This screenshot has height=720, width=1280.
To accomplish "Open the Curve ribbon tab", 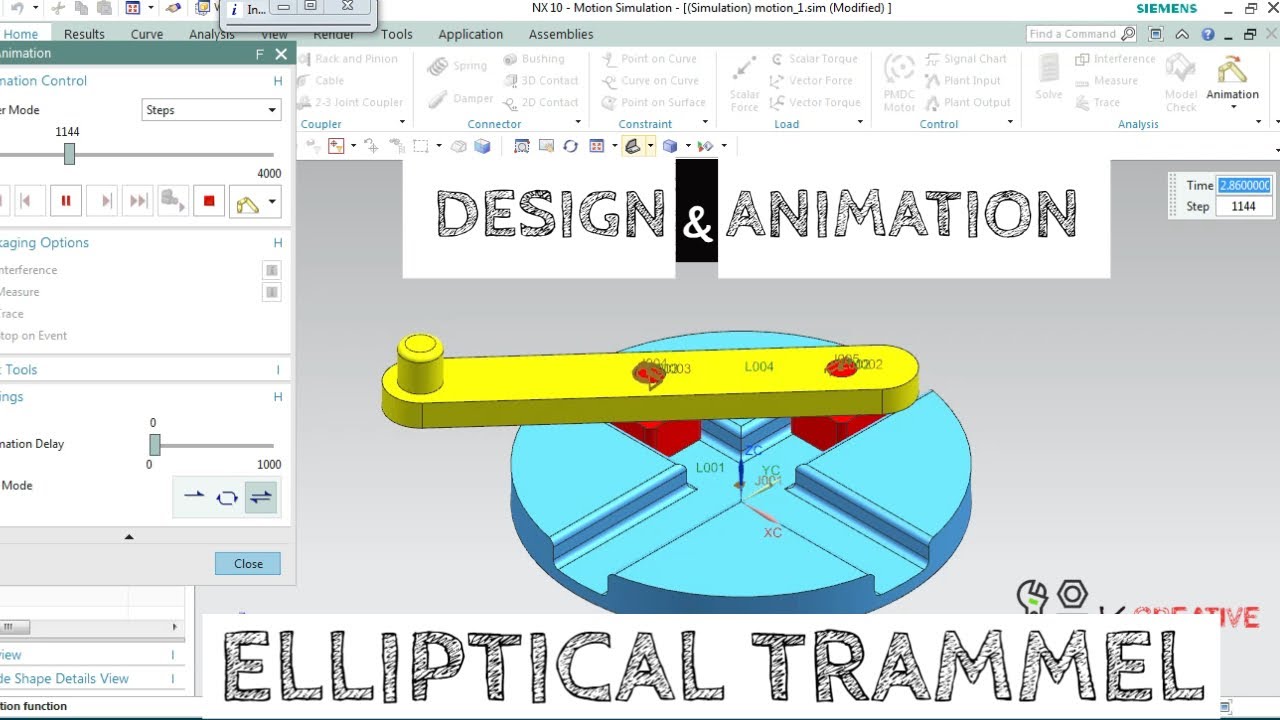I will (x=147, y=34).
